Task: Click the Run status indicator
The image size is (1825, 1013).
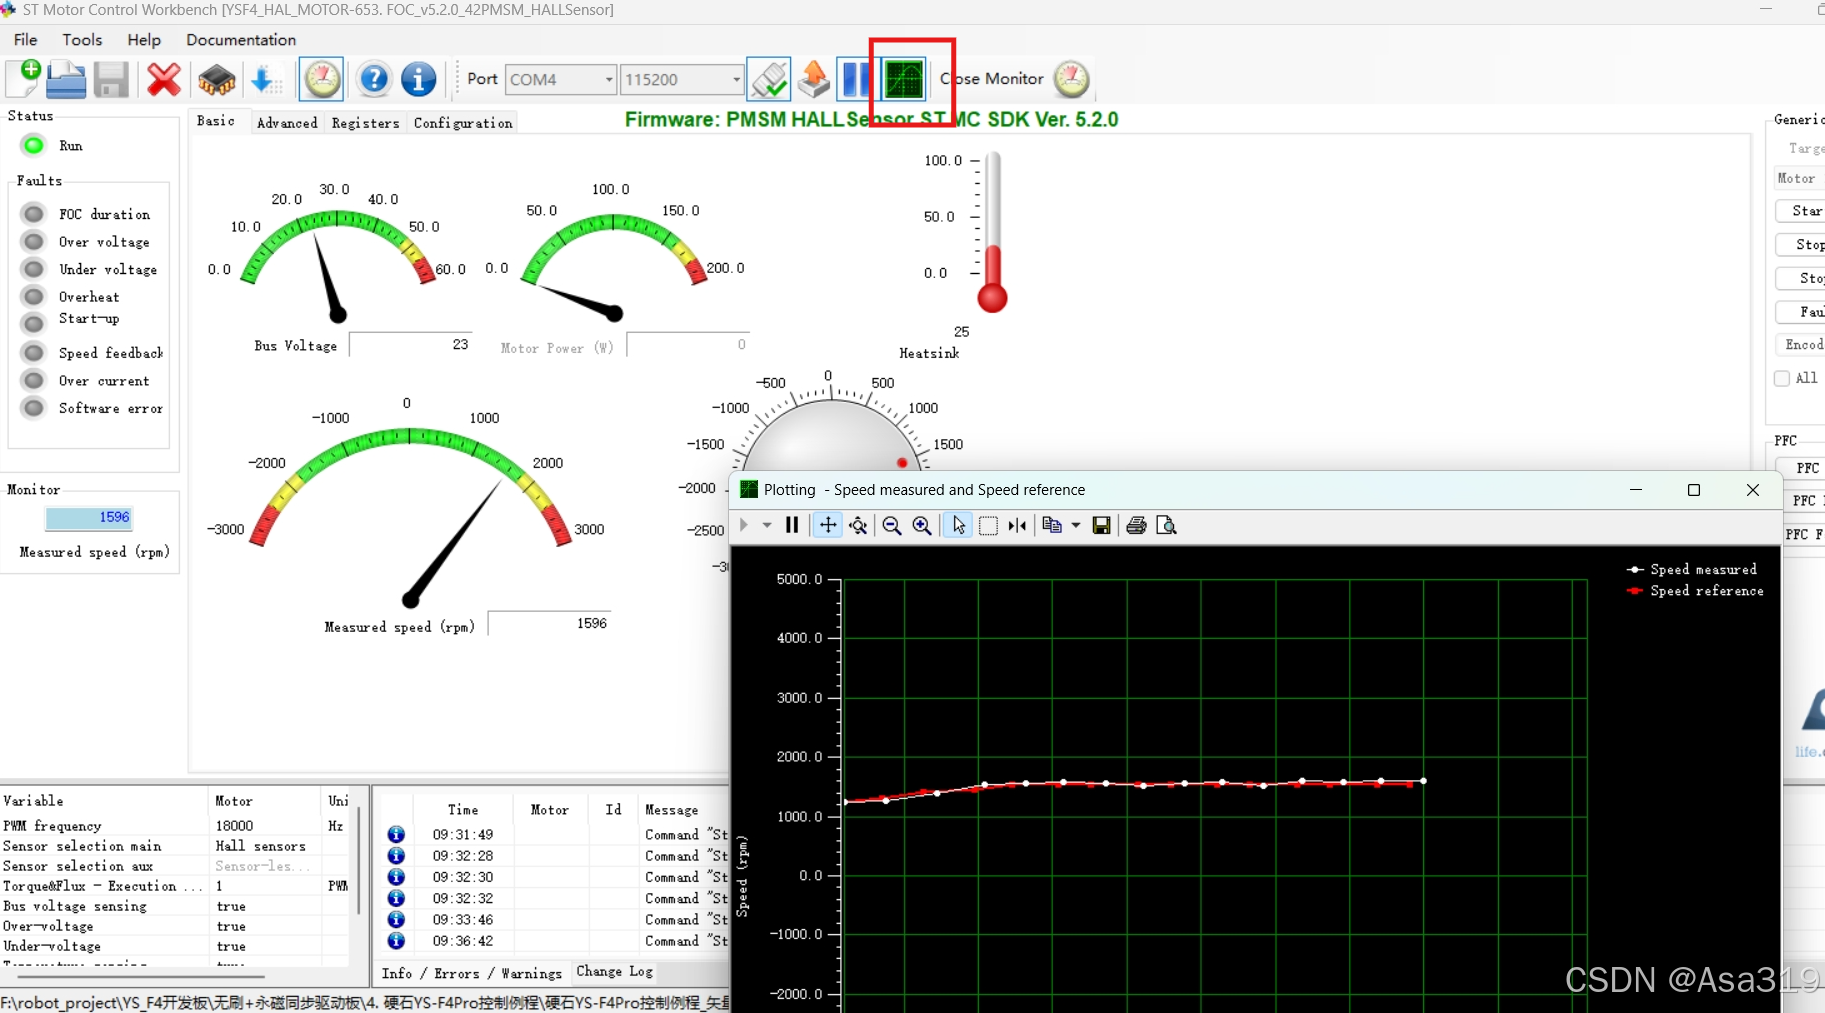Action: click(33, 145)
